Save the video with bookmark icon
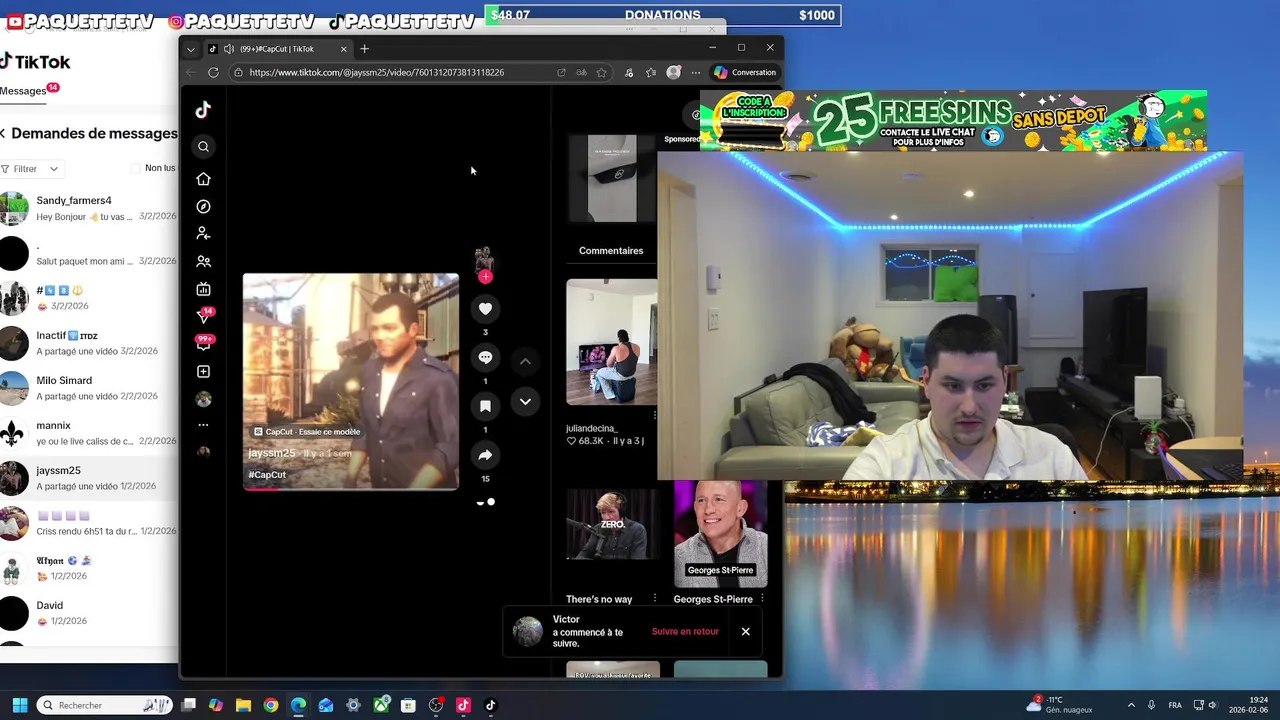This screenshot has height=720, width=1280. pos(485,406)
